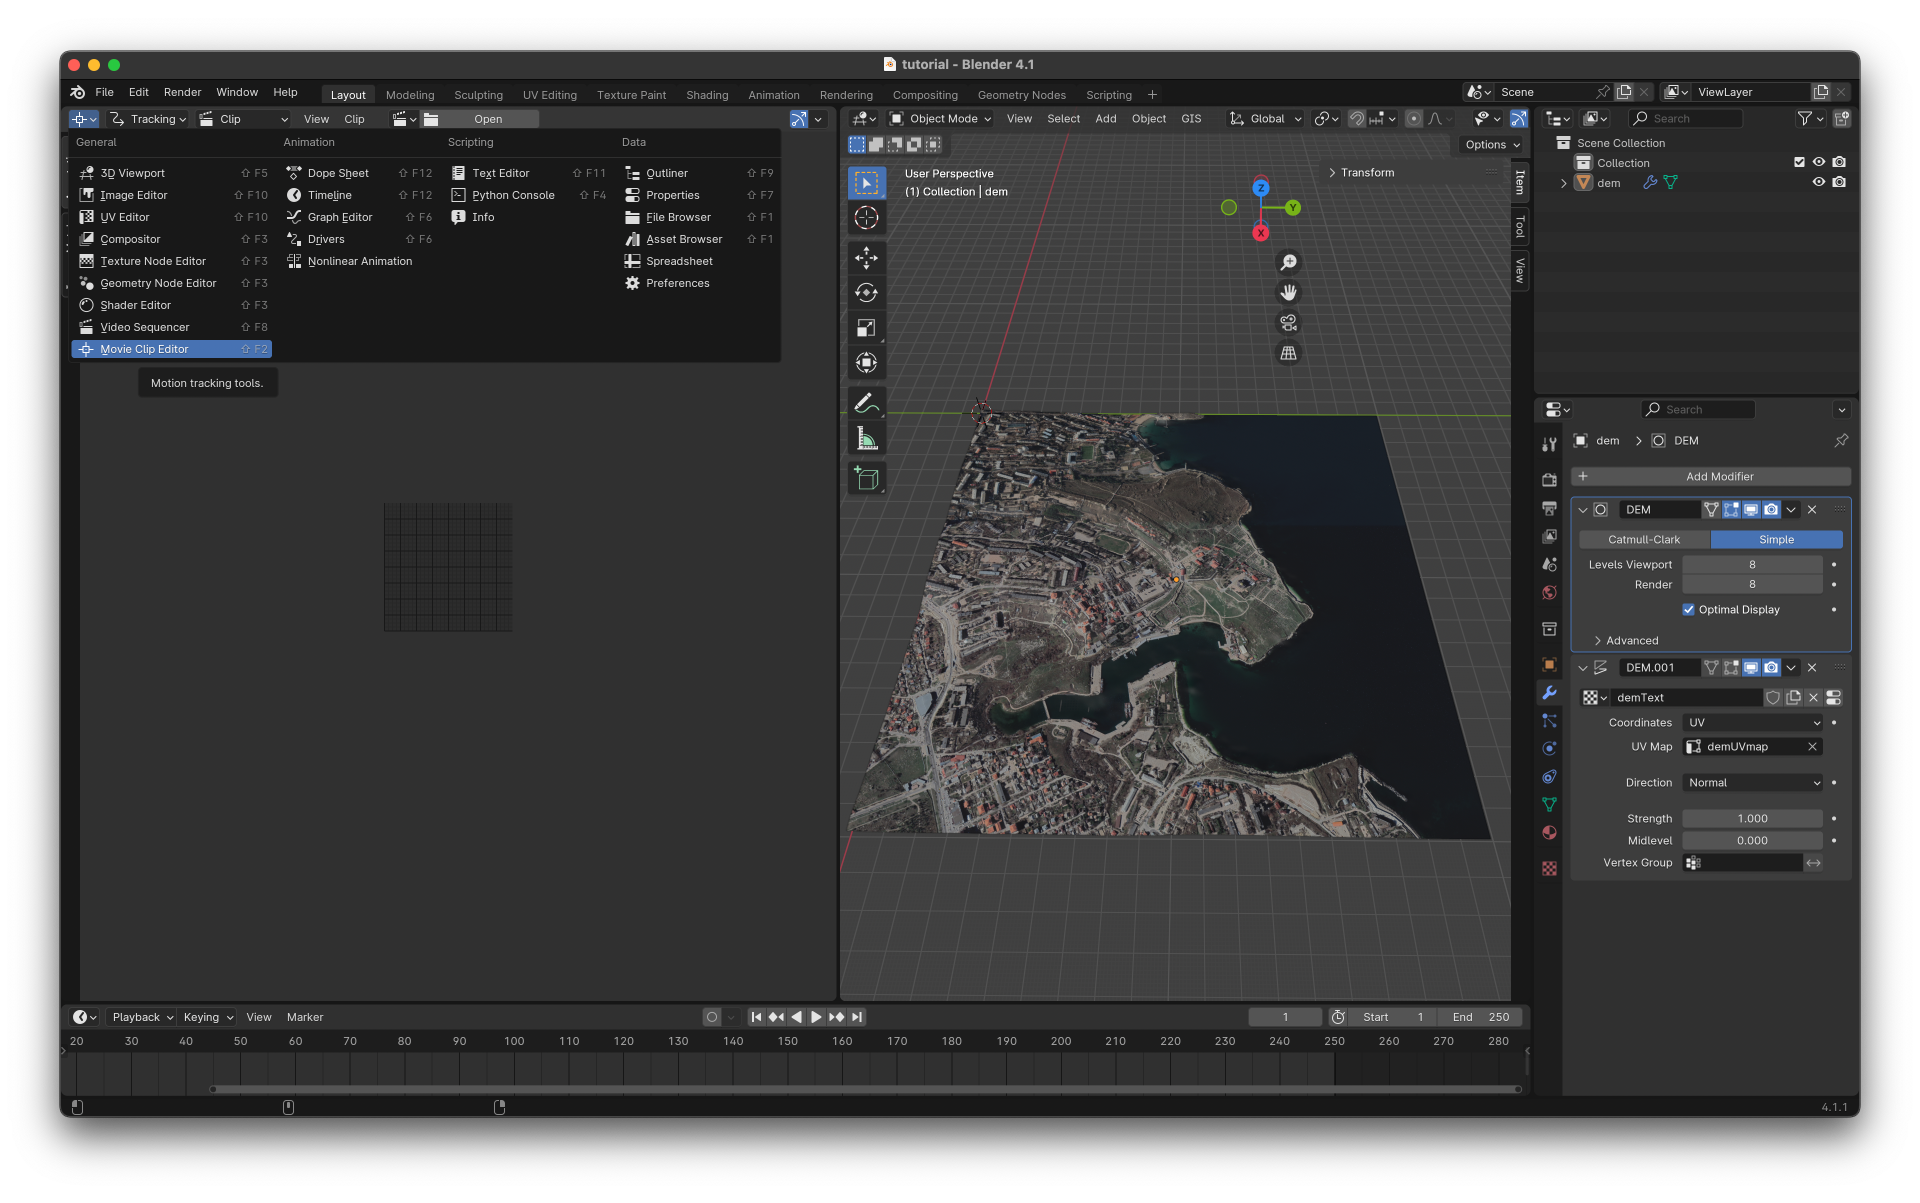The height and width of the screenshot is (1203, 1920).
Task: Adjust the Levels Viewport value field
Action: coord(1752,565)
